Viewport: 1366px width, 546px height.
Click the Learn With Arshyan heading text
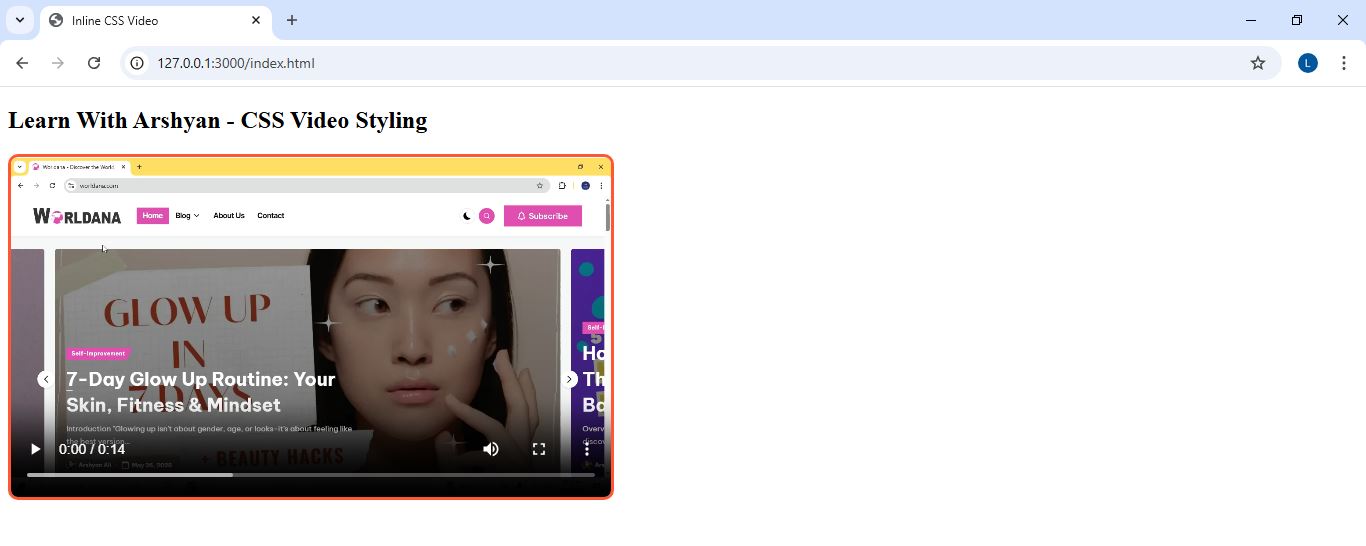click(x=218, y=120)
